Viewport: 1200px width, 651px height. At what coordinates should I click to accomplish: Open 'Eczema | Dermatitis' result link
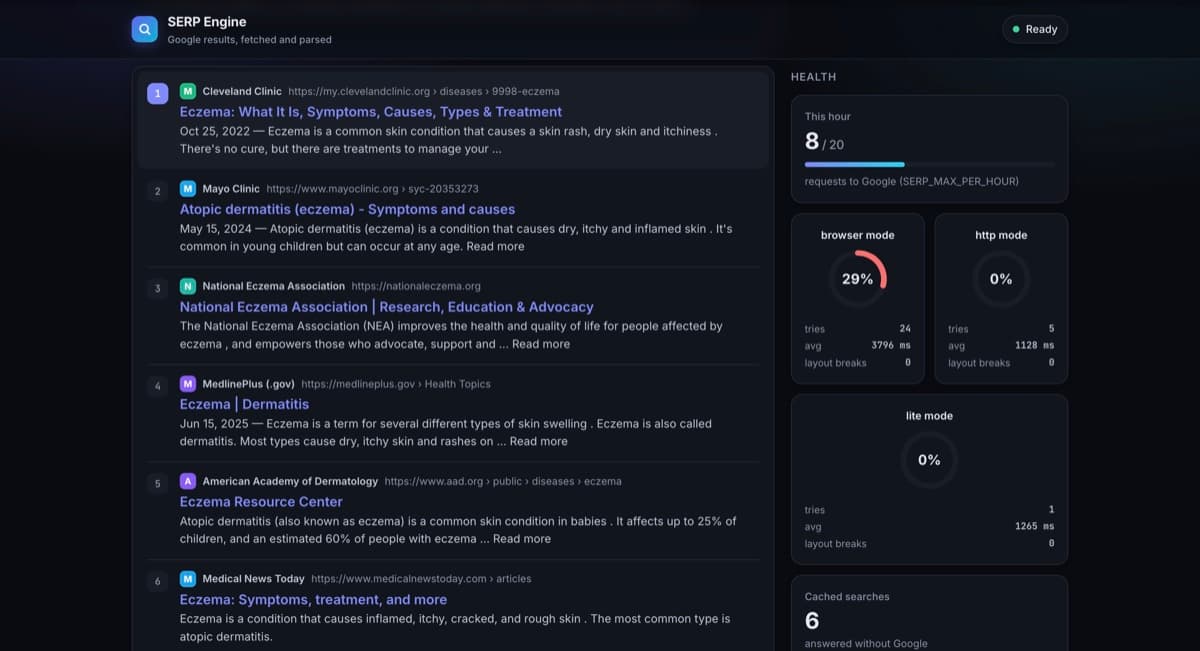click(244, 404)
